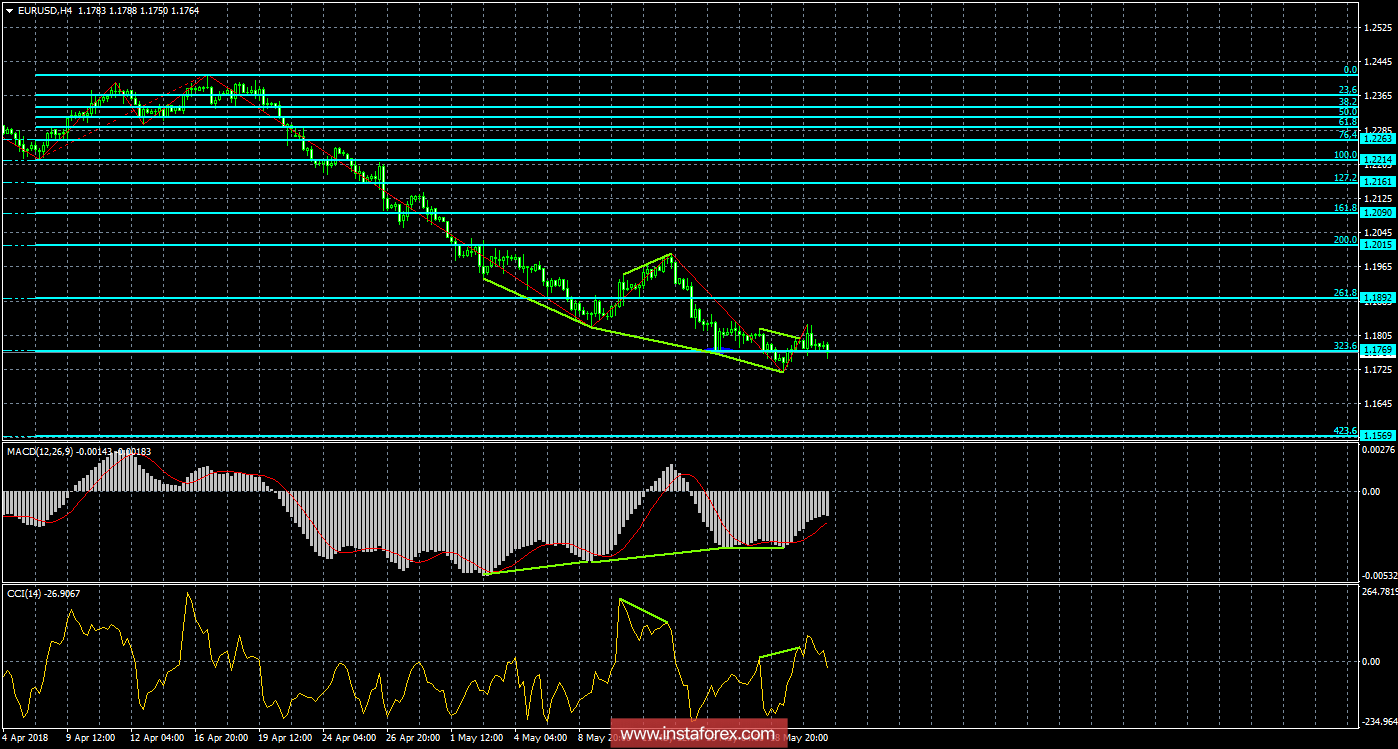Click the 1.2090 price tag
The image size is (1398, 749).
[x=1377, y=213]
